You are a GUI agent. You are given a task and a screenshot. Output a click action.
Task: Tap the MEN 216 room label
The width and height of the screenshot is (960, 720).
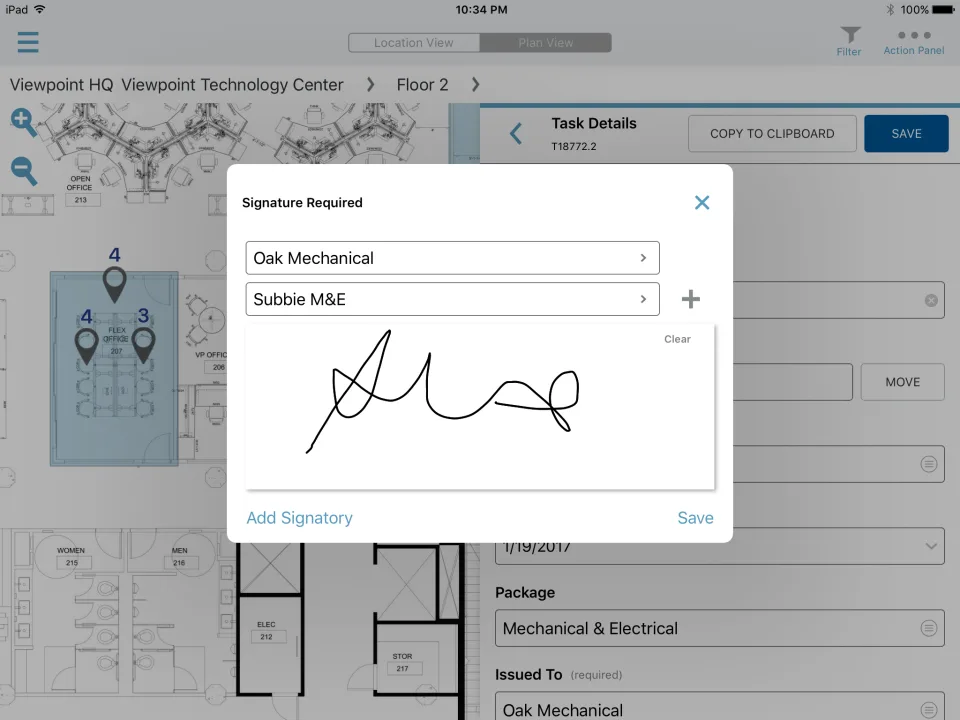coord(179,557)
